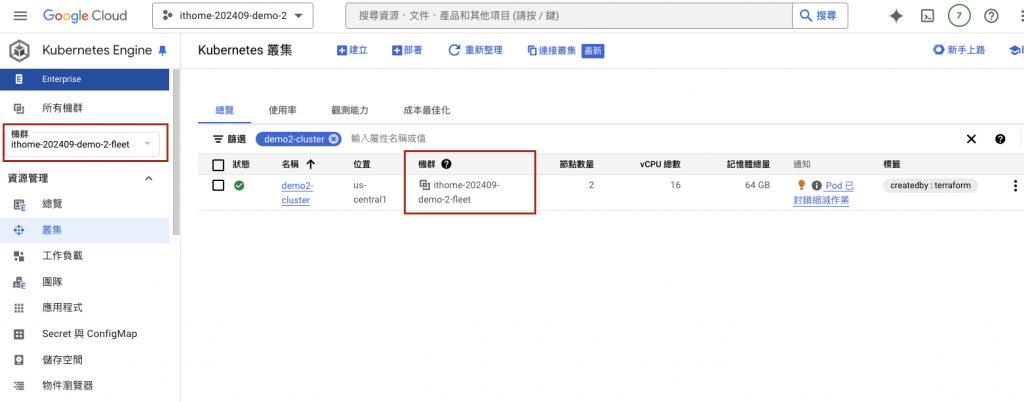
Task: Open 工作負載 in the sidebar
Action: tap(84, 256)
